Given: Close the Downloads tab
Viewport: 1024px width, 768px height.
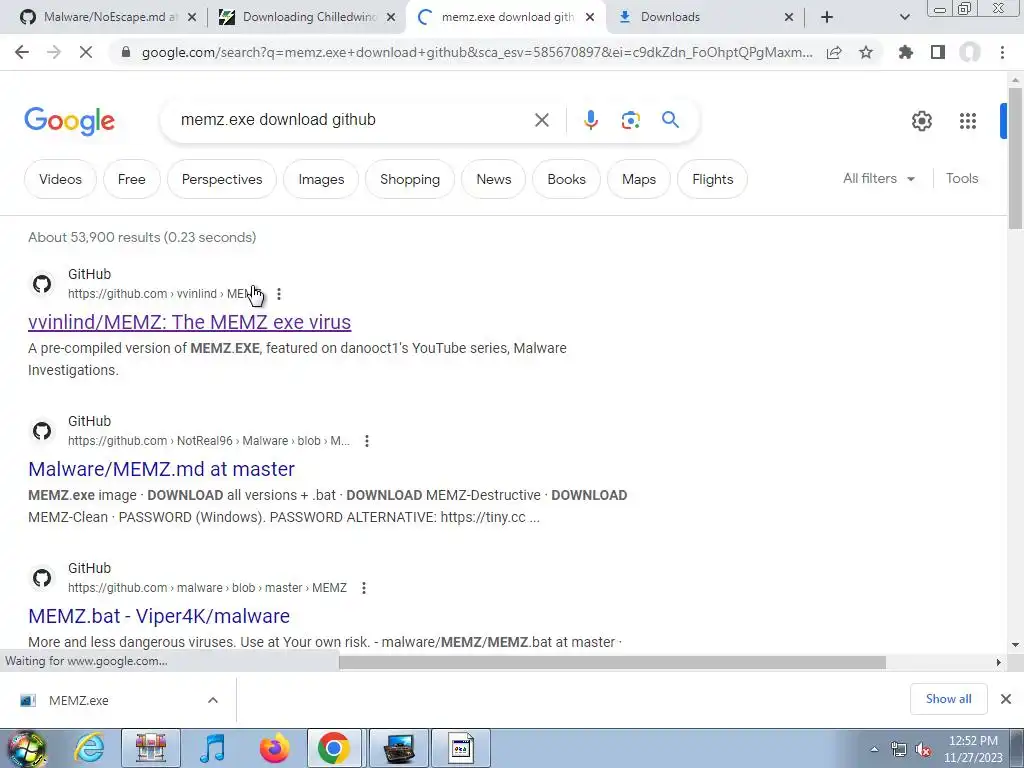Looking at the screenshot, I should coord(789,17).
